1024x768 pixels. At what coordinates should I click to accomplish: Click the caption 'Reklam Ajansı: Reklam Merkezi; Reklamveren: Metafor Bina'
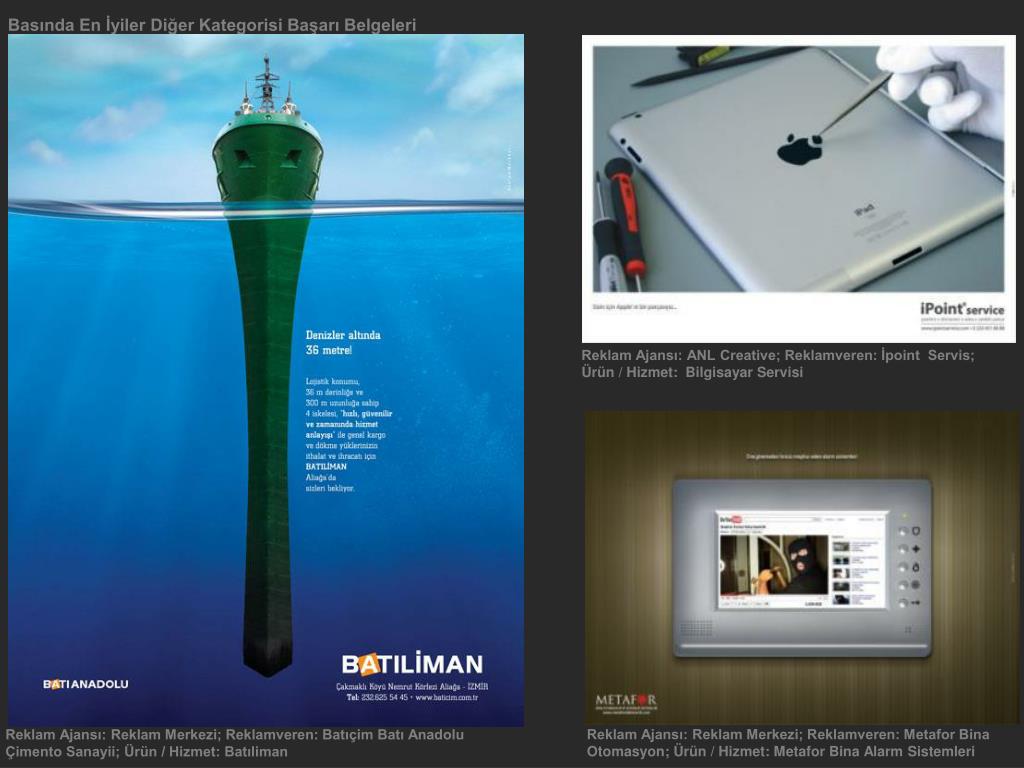(x=788, y=735)
